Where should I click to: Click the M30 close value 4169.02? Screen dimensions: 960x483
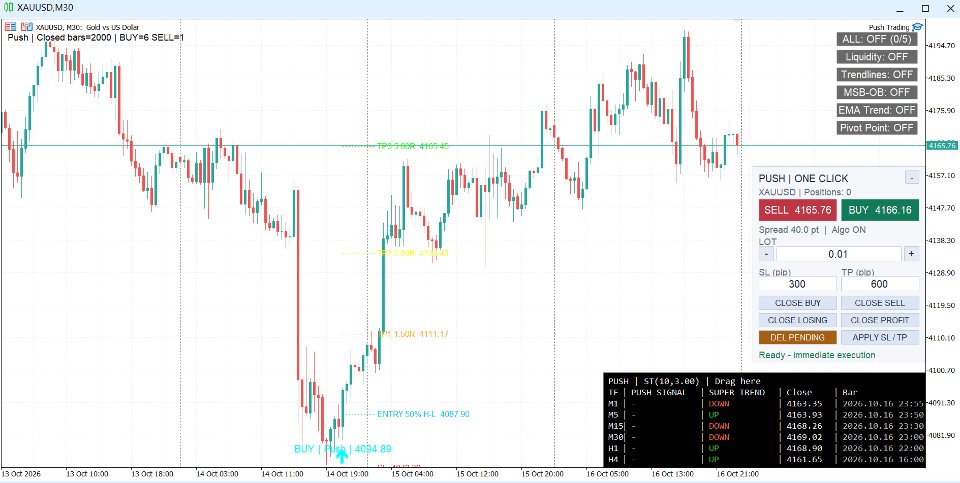(805, 437)
